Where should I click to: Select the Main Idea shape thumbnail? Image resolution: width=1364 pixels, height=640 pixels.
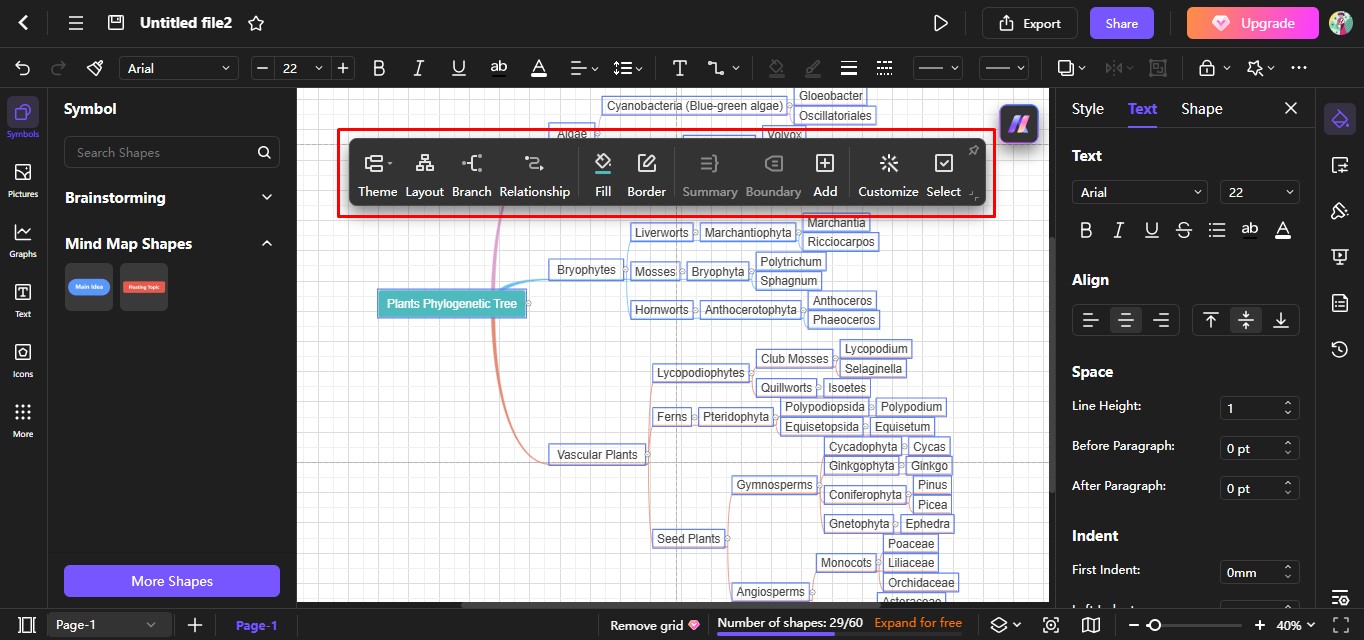(x=89, y=287)
